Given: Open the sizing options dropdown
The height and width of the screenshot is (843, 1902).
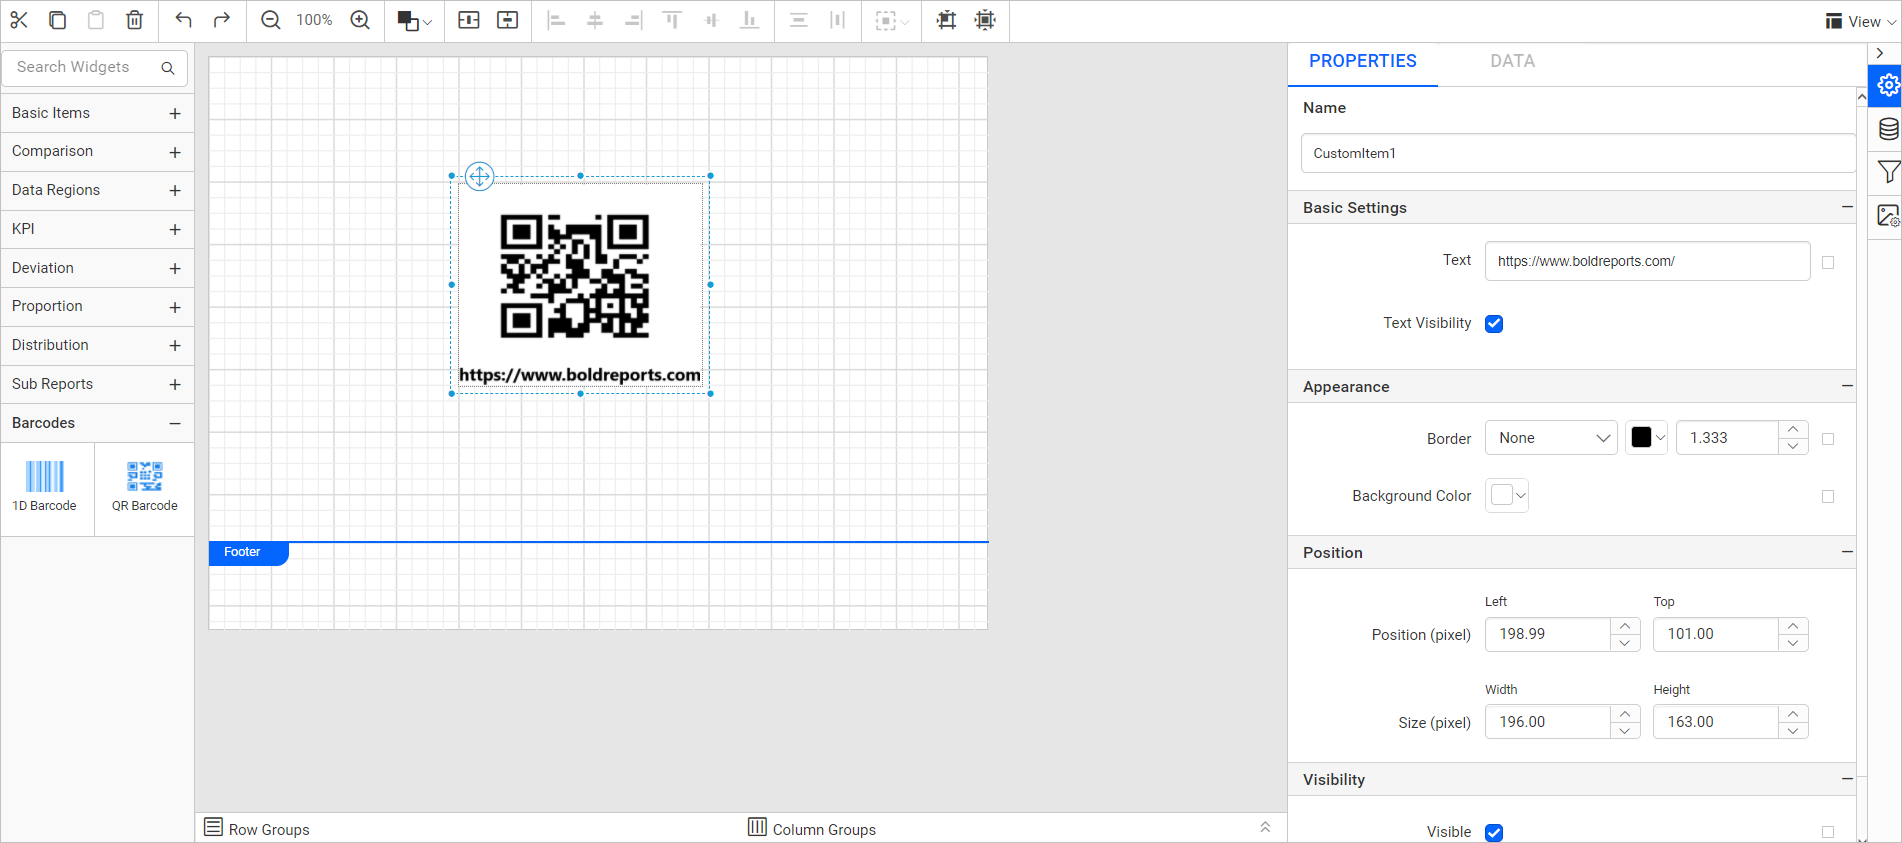Looking at the screenshot, I should (x=892, y=21).
